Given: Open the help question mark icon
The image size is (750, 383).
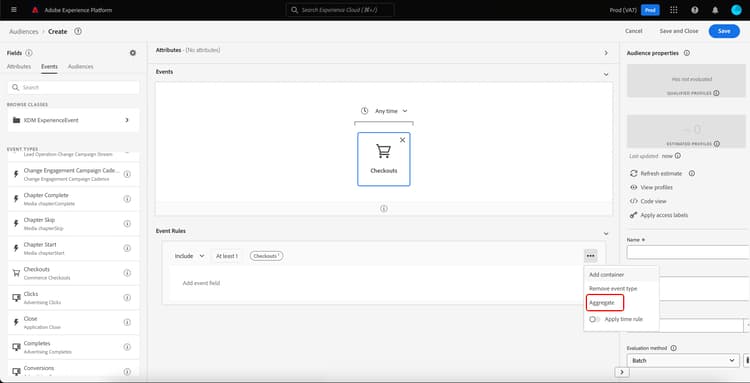Looking at the screenshot, I should pyautogui.click(x=695, y=10).
